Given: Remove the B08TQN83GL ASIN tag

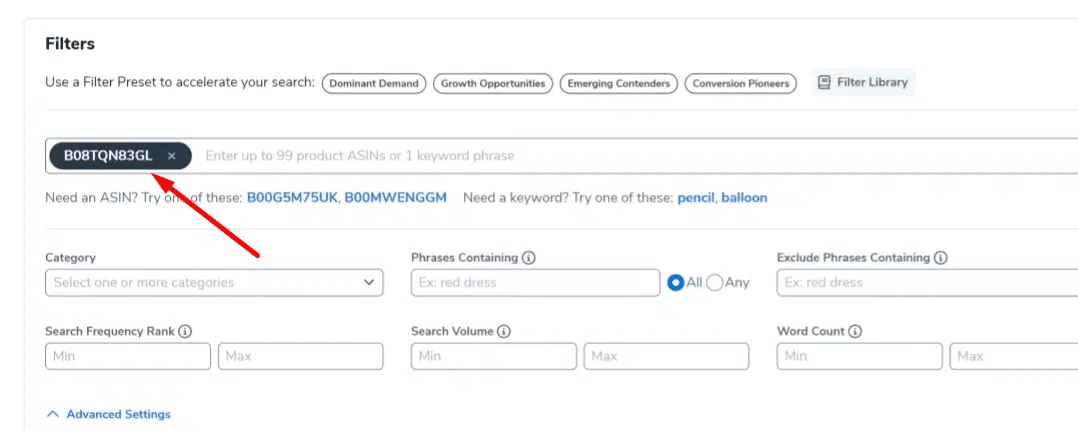Looking at the screenshot, I should coord(172,156).
